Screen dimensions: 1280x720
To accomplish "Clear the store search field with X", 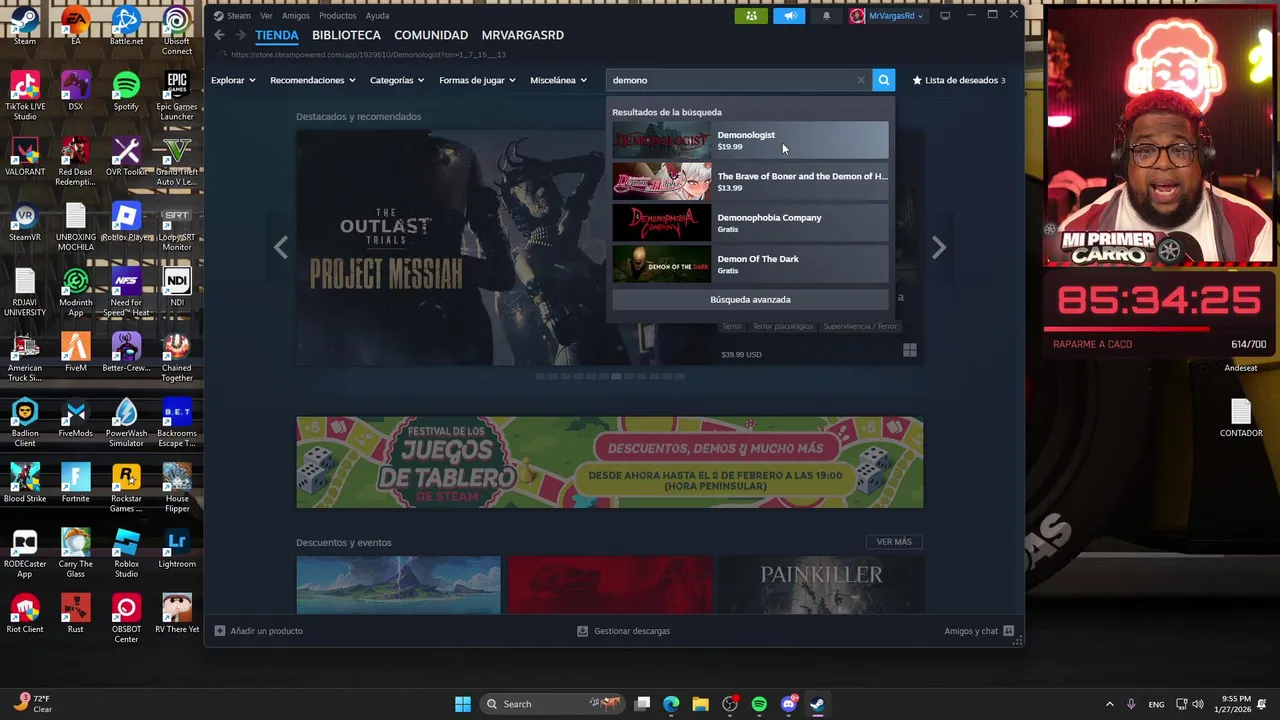I will tap(861, 80).
